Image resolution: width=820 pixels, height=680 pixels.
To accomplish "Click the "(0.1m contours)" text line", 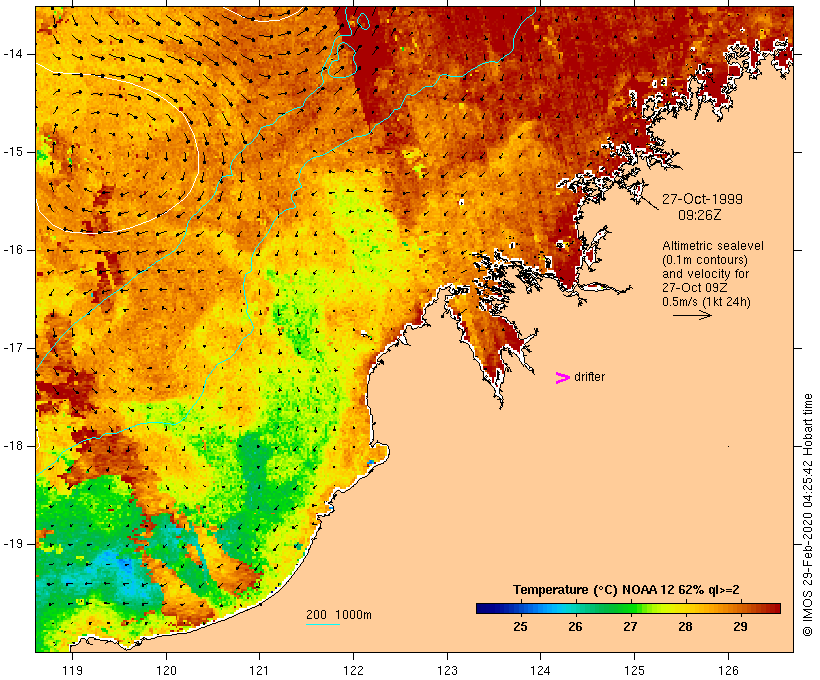I will [705, 259].
